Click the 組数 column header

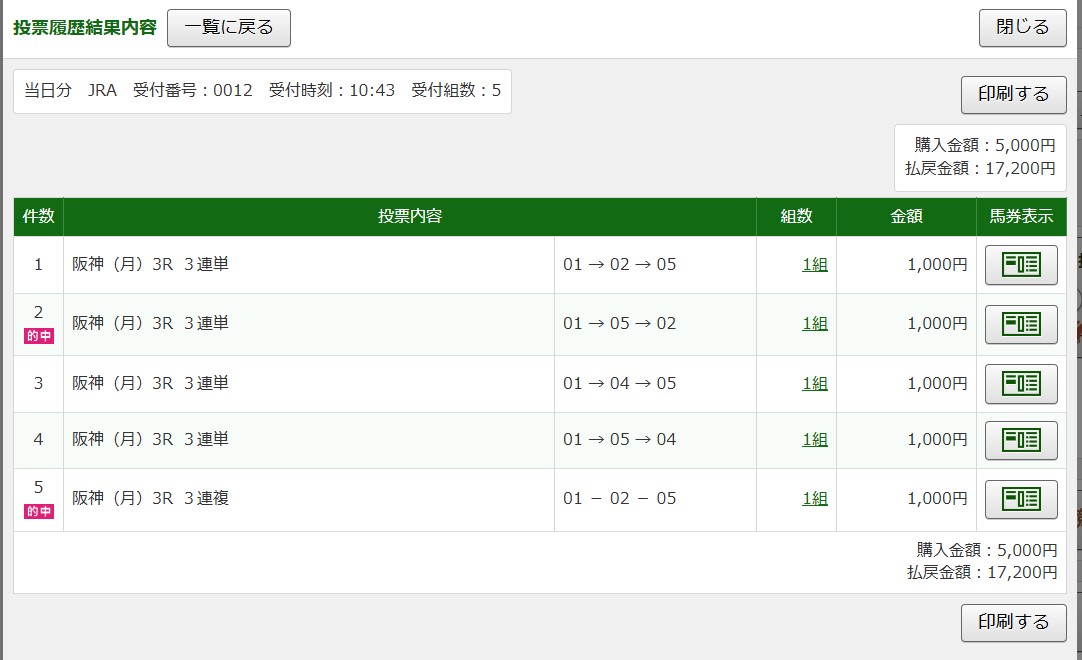click(796, 217)
